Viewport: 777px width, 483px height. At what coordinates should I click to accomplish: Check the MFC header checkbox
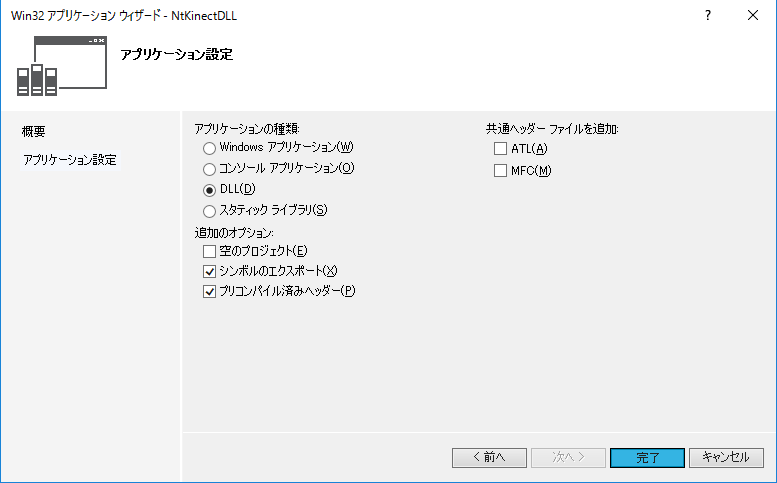click(x=500, y=170)
